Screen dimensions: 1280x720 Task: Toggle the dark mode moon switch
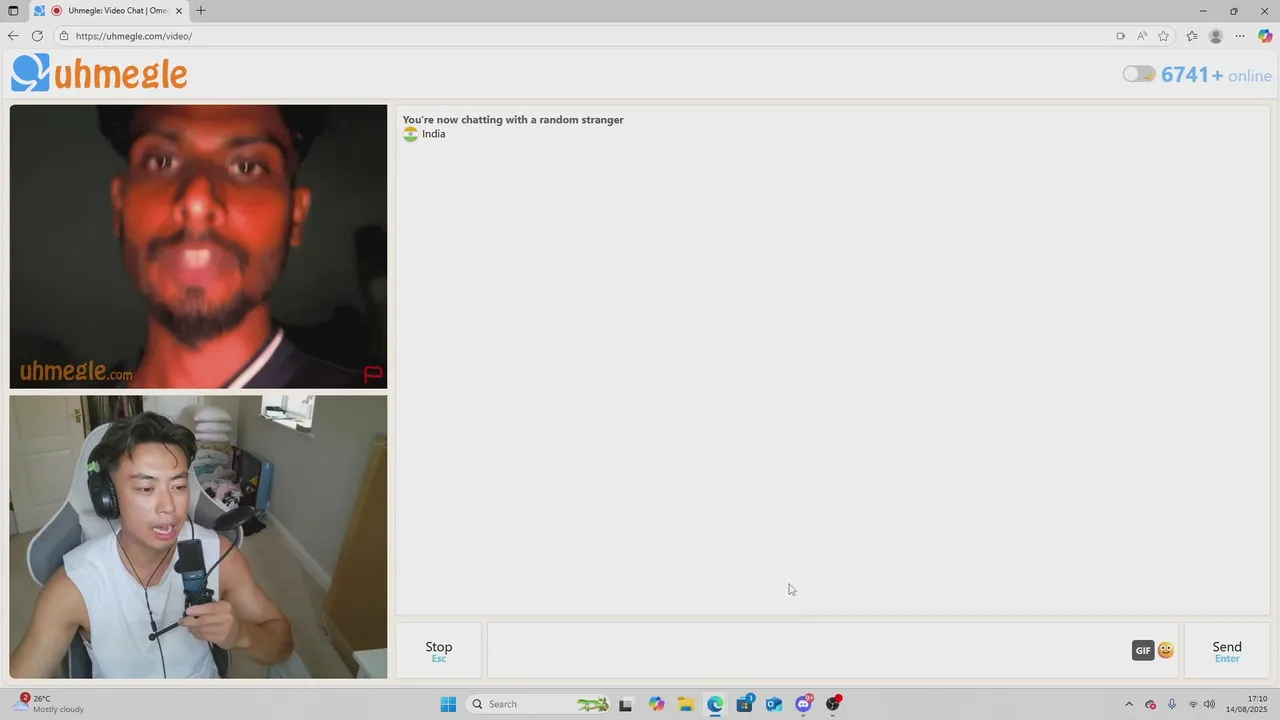pos(1139,74)
